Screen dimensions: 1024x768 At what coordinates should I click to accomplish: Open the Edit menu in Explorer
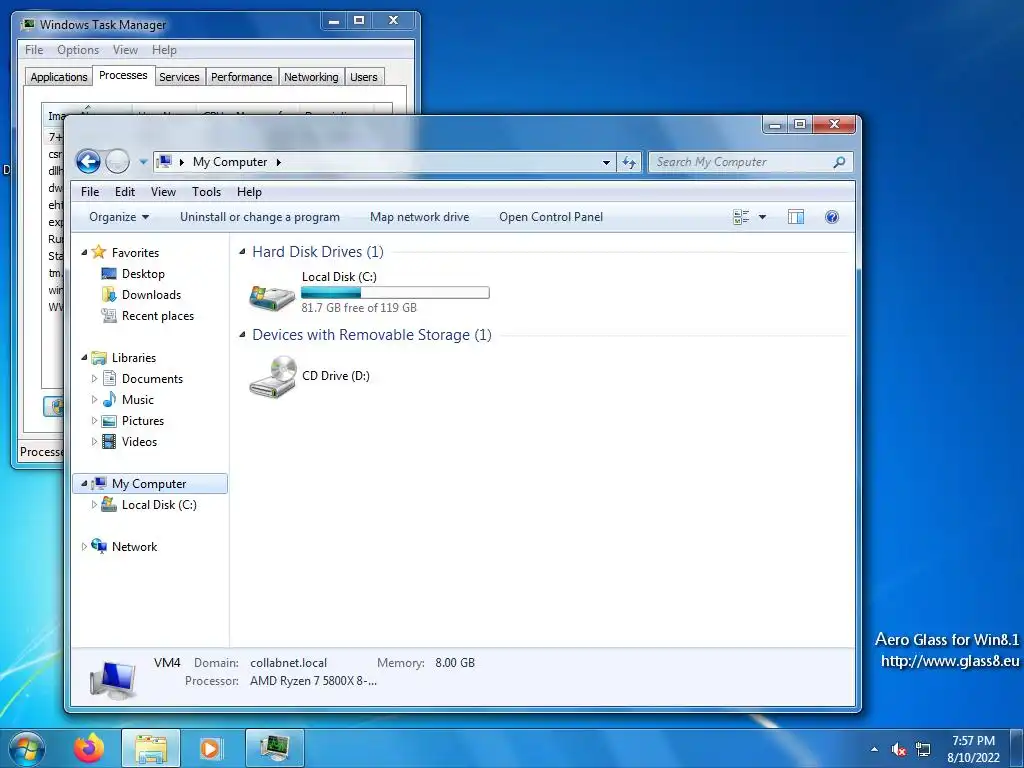click(125, 191)
